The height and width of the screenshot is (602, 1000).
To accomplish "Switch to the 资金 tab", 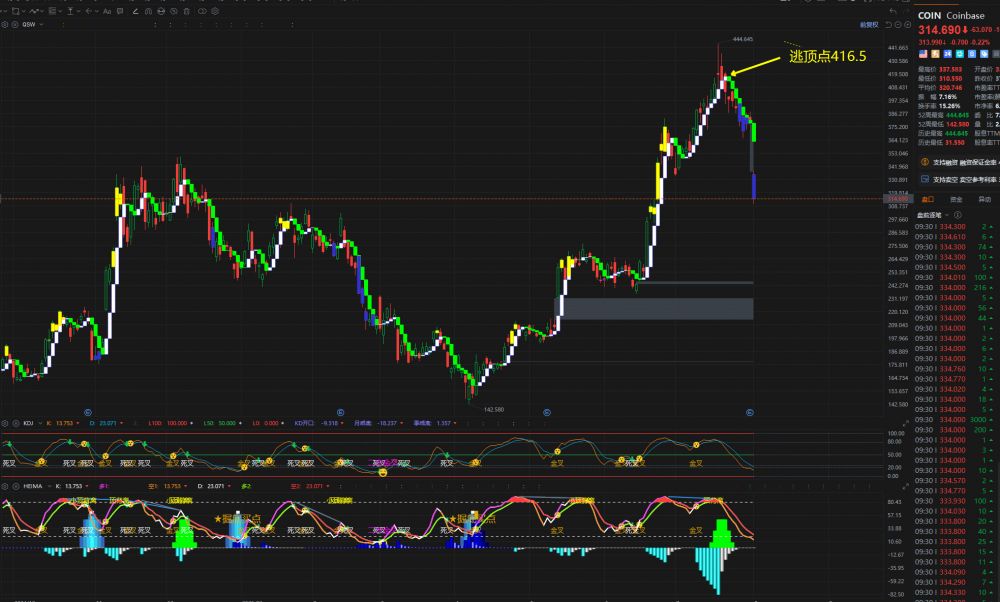I will point(956,199).
